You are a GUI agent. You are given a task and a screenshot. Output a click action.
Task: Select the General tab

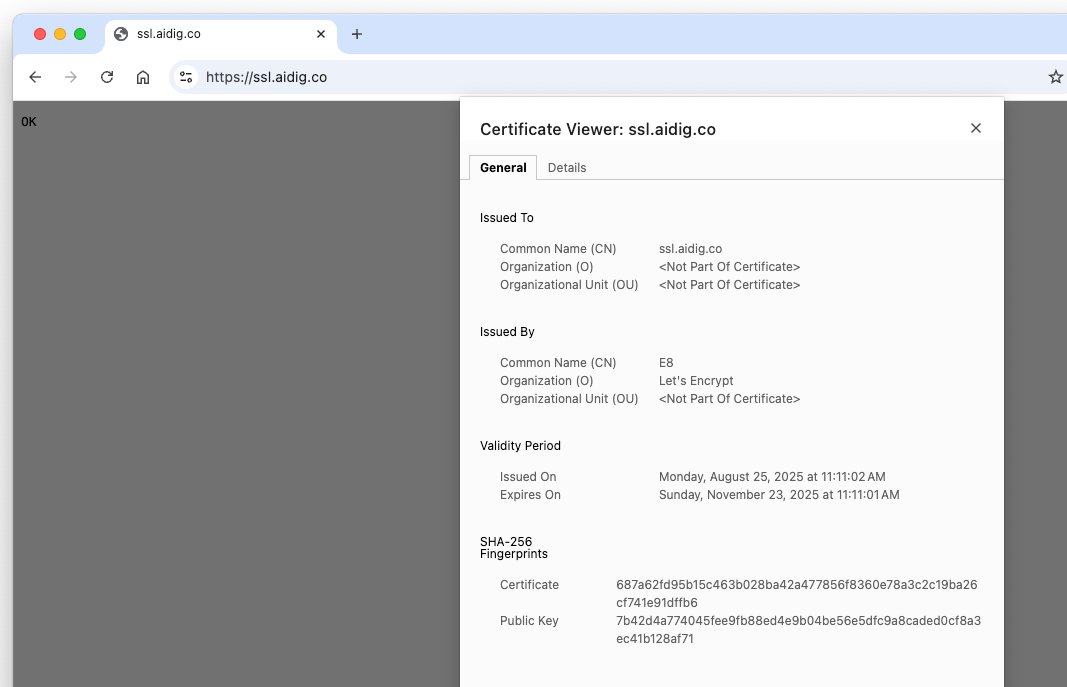point(503,167)
